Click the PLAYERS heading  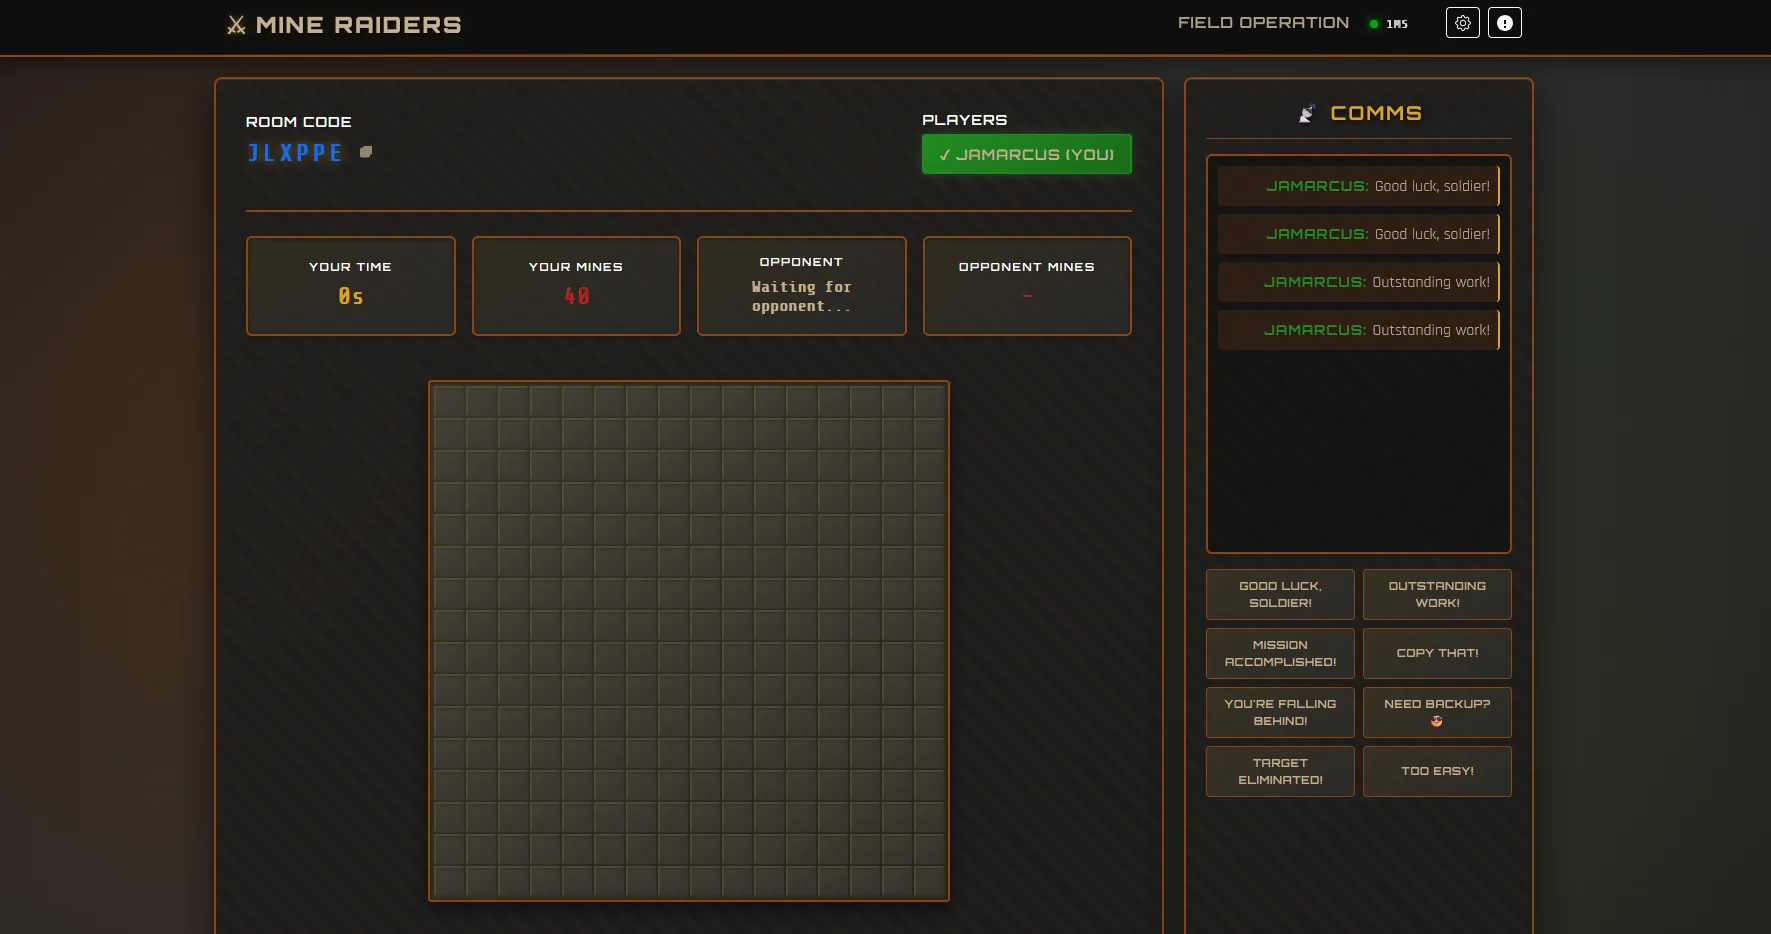pos(964,120)
